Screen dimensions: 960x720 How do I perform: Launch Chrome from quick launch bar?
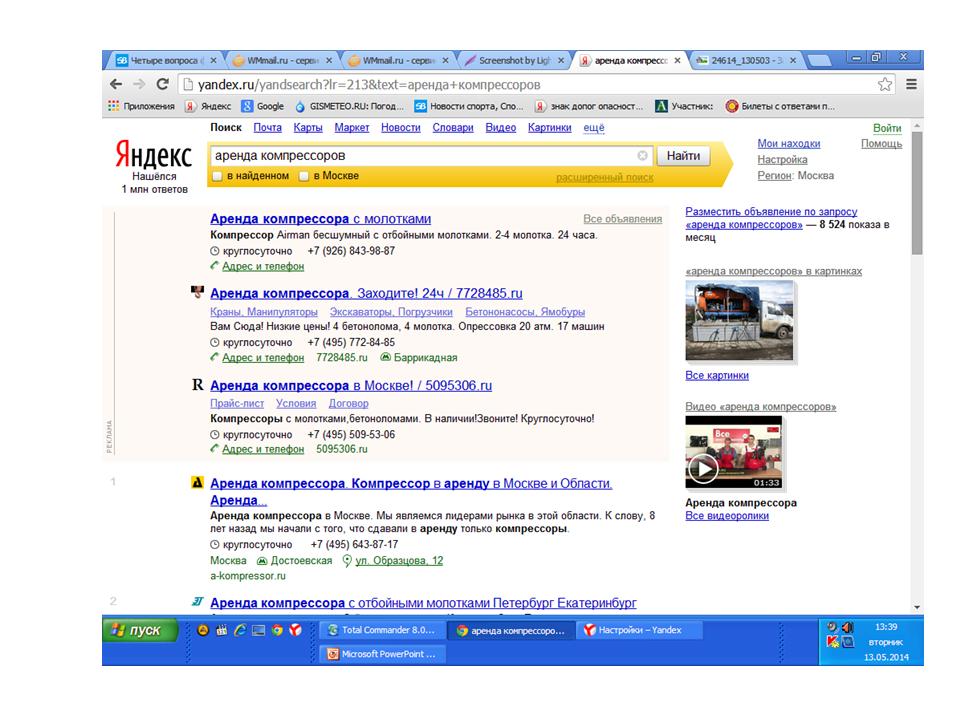(277, 630)
